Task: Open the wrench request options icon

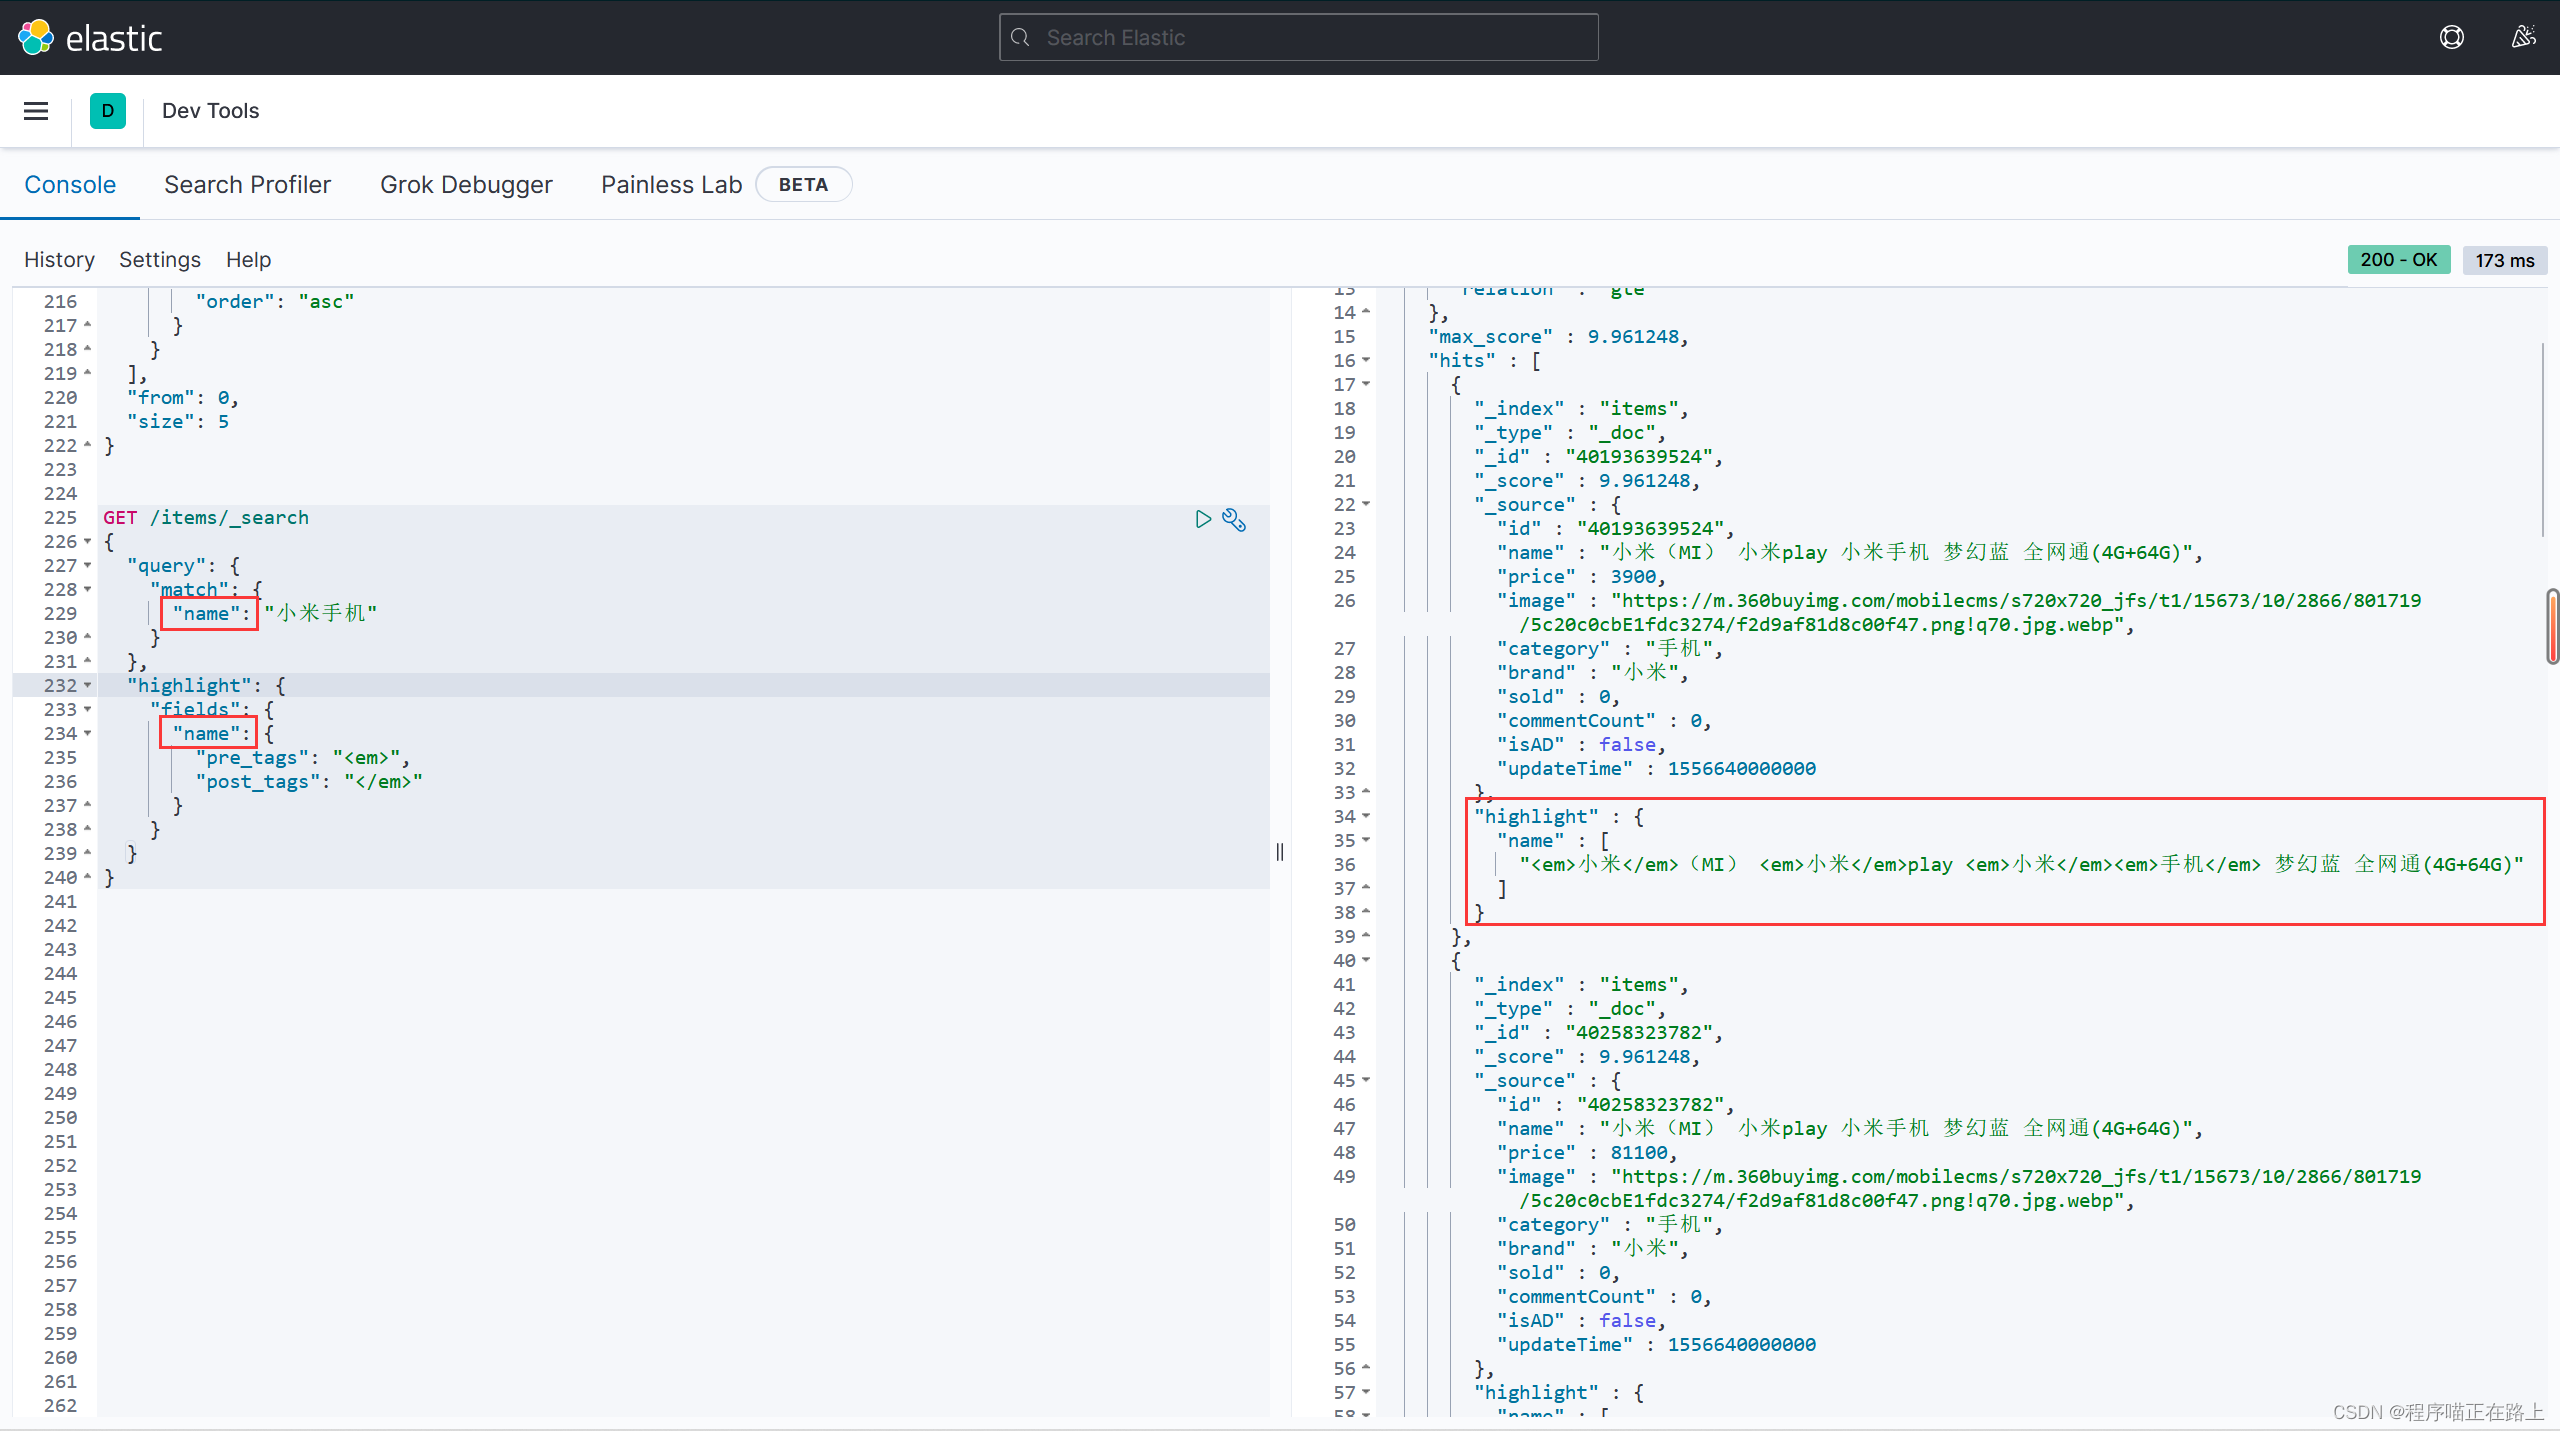Action: pyautogui.click(x=1234, y=520)
